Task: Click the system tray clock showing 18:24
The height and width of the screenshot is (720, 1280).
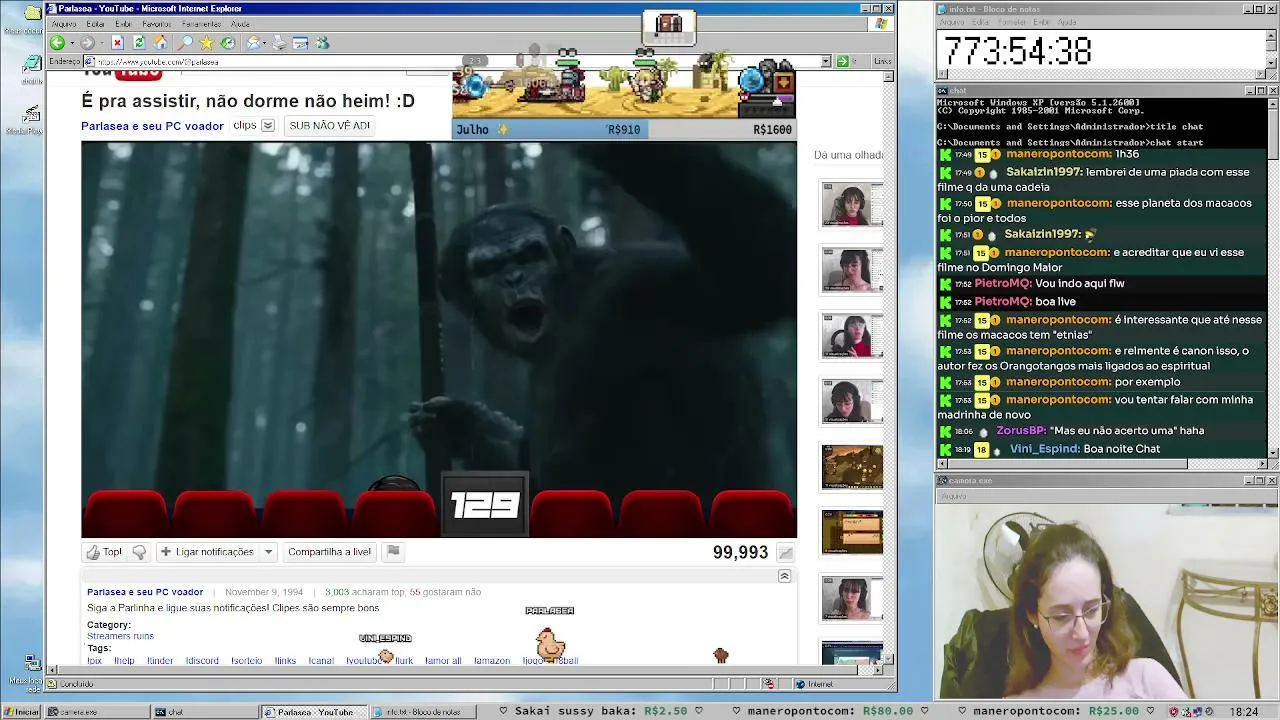Action: [x=1244, y=712]
